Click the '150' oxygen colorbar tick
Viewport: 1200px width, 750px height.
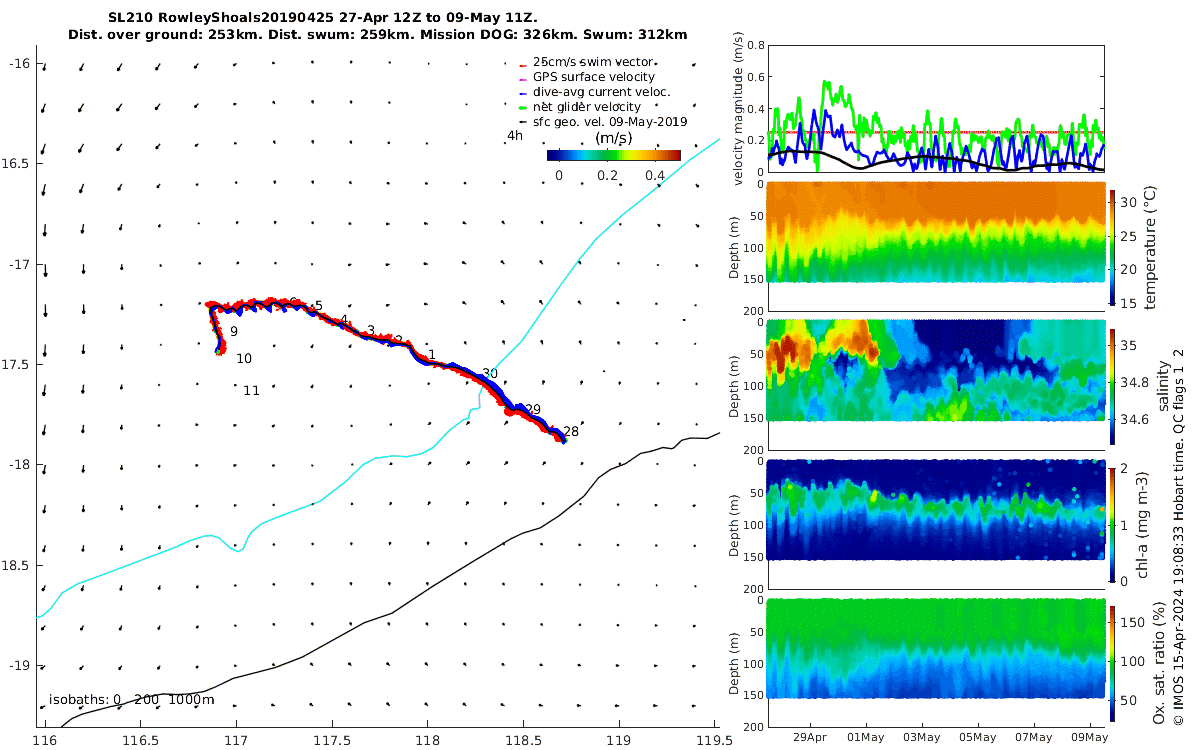point(1134,622)
